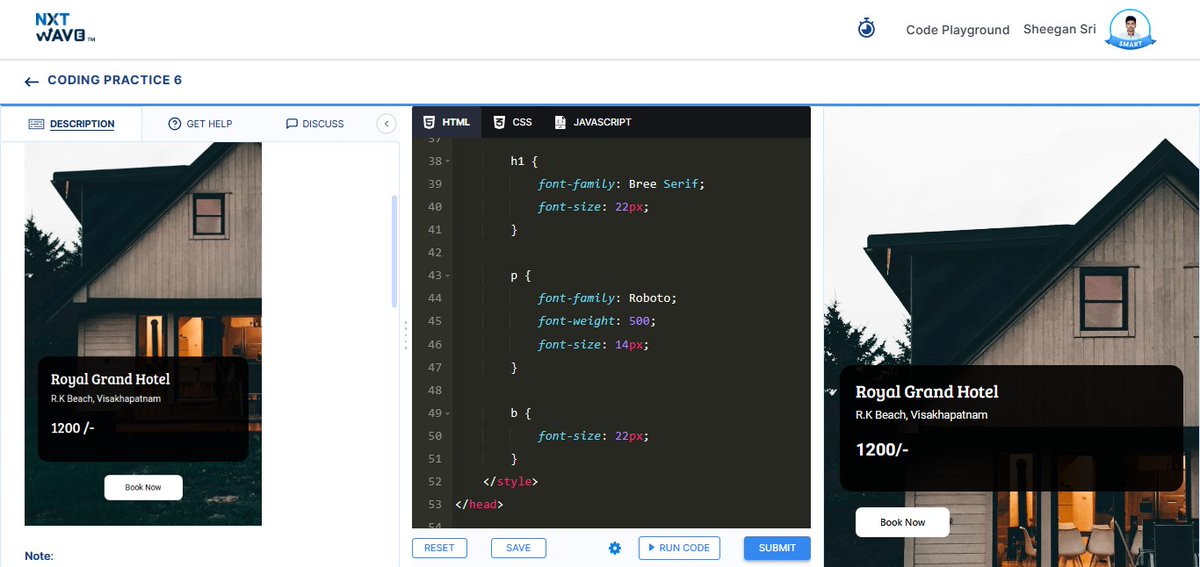This screenshot has width=1200, height=567.
Task: Click the Discuss chat bubble icon
Action: tap(291, 124)
